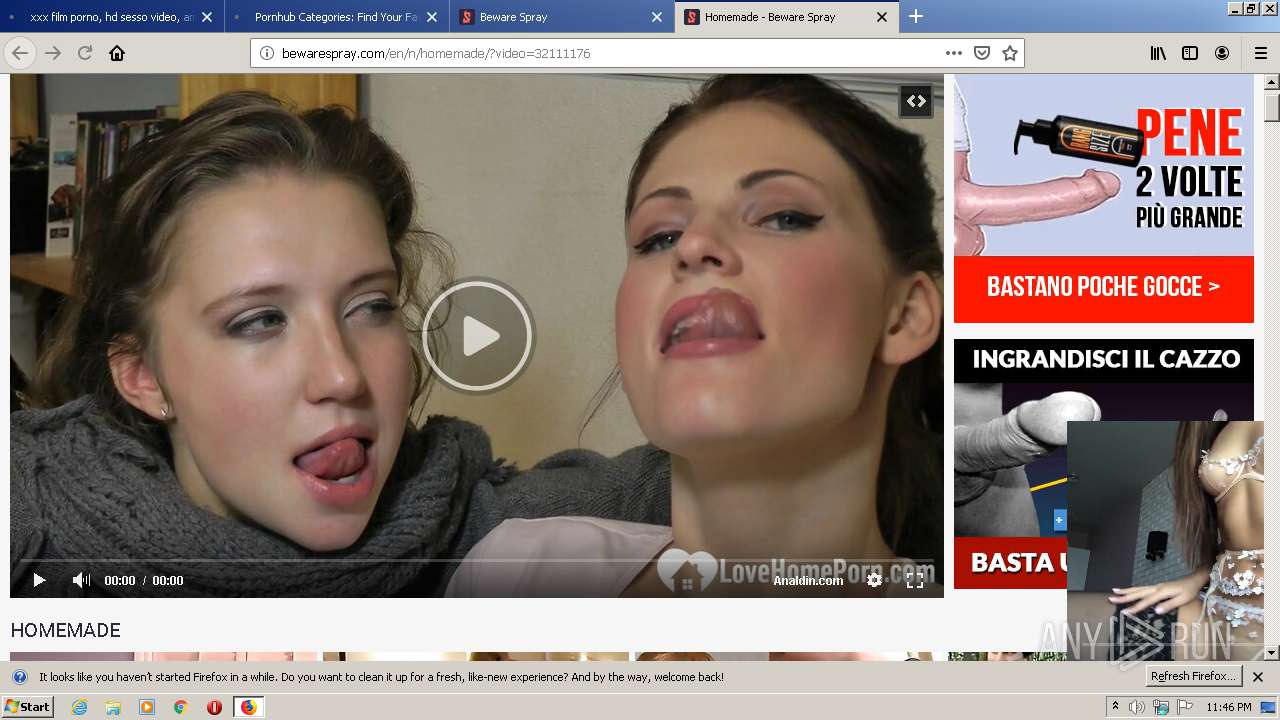The image size is (1280, 720).
Task: Open the Windows Start menu
Action: pos(27,707)
